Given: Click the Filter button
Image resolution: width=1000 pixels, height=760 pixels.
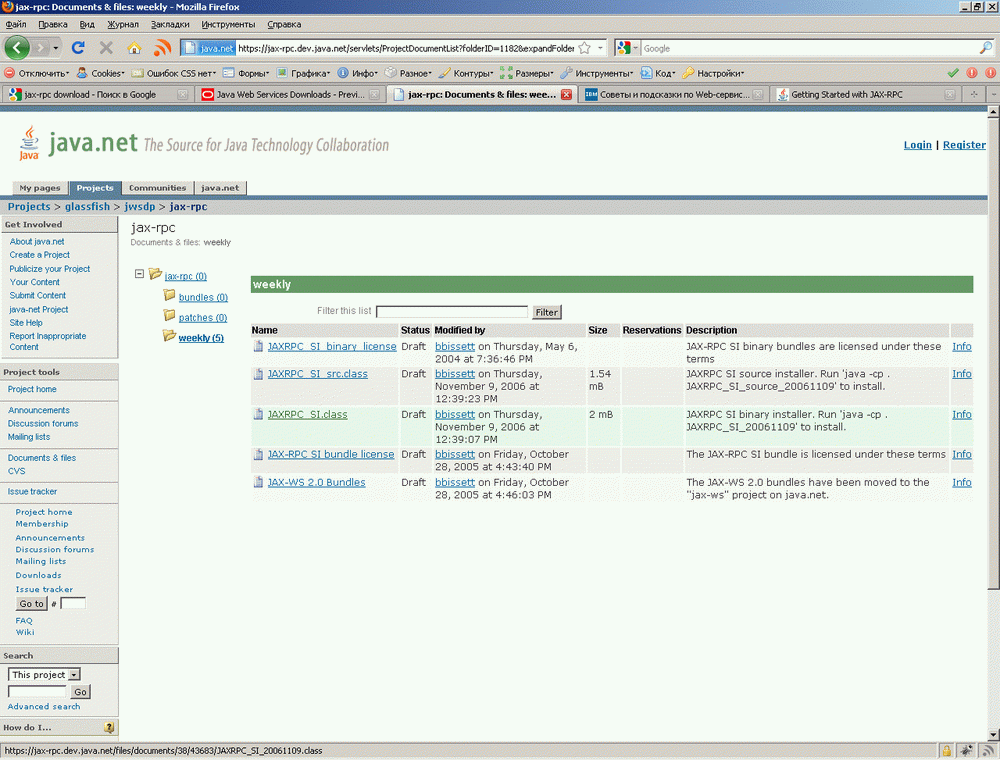Looking at the screenshot, I should (547, 312).
